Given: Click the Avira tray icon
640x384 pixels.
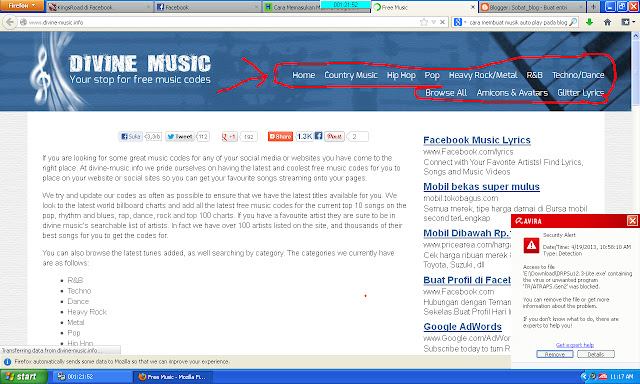Looking at the screenshot, I should point(602,377).
